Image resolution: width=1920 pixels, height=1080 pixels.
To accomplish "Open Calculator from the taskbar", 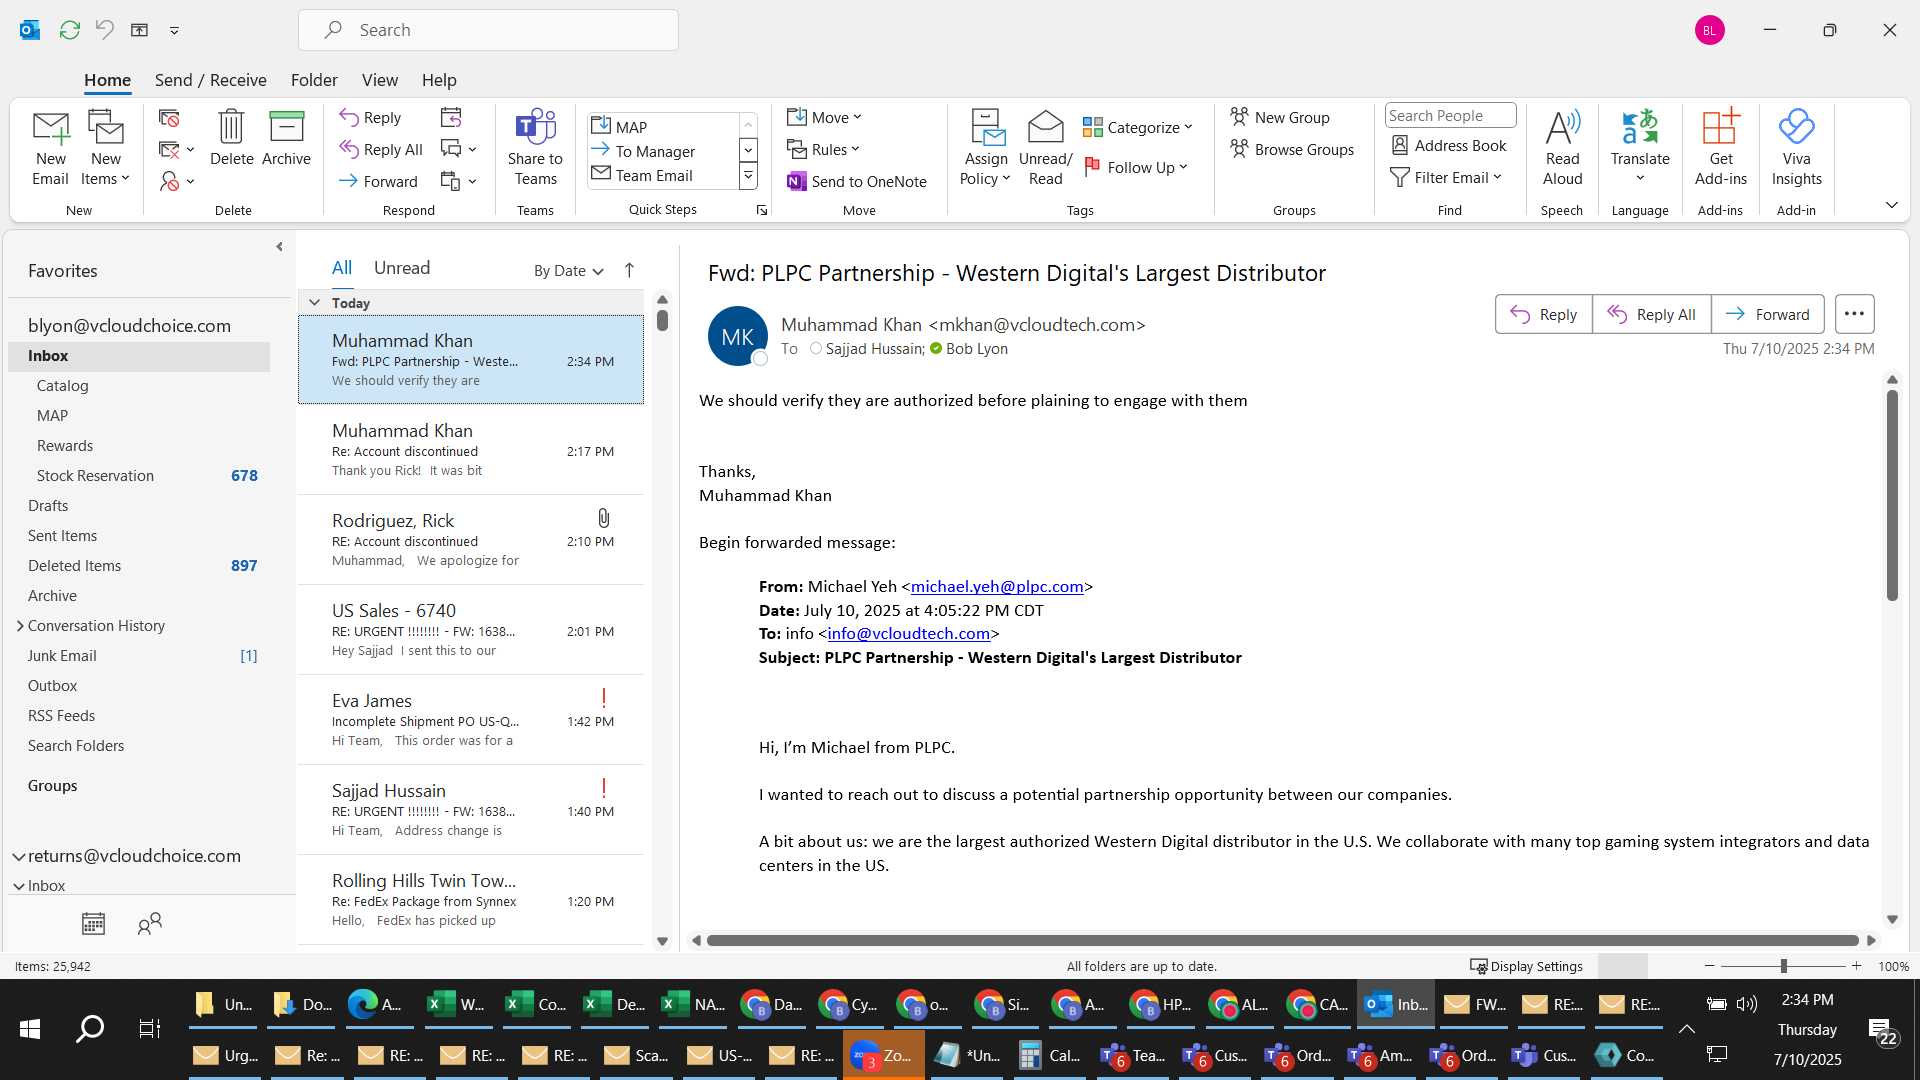I will 1049,1055.
